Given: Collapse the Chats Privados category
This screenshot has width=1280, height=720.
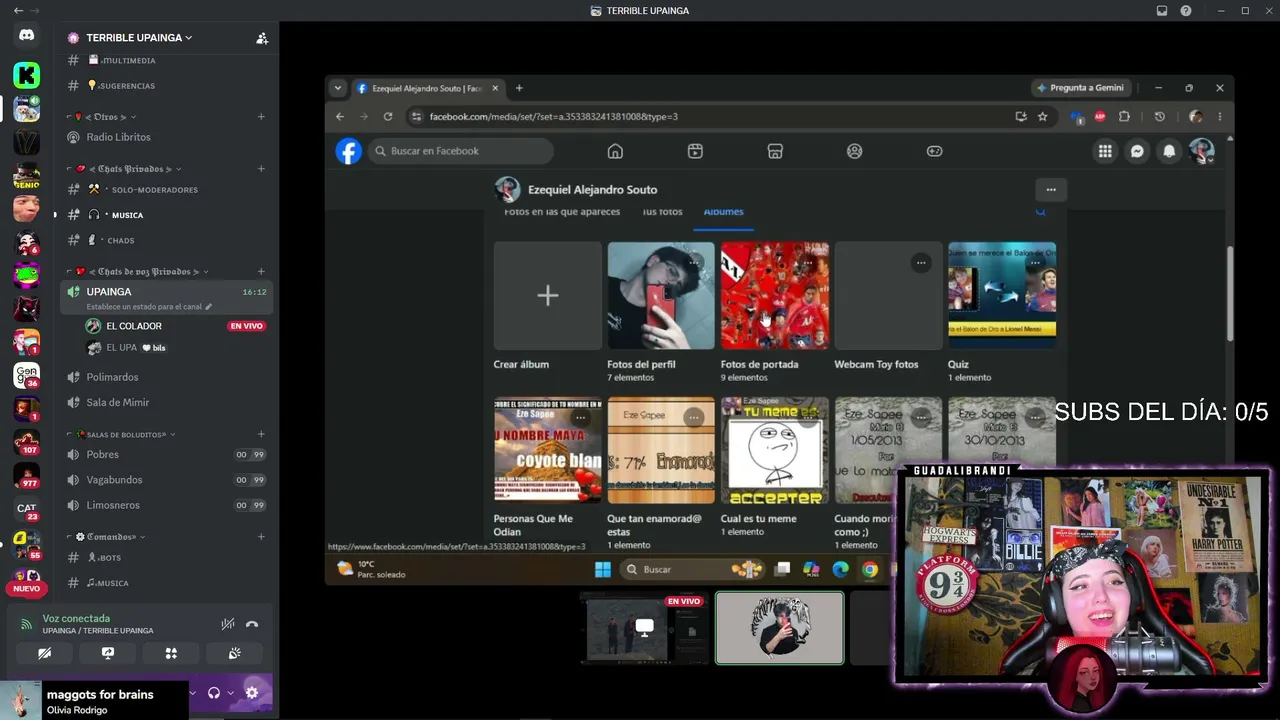Looking at the screenshot, I should (x=130, y=169).
